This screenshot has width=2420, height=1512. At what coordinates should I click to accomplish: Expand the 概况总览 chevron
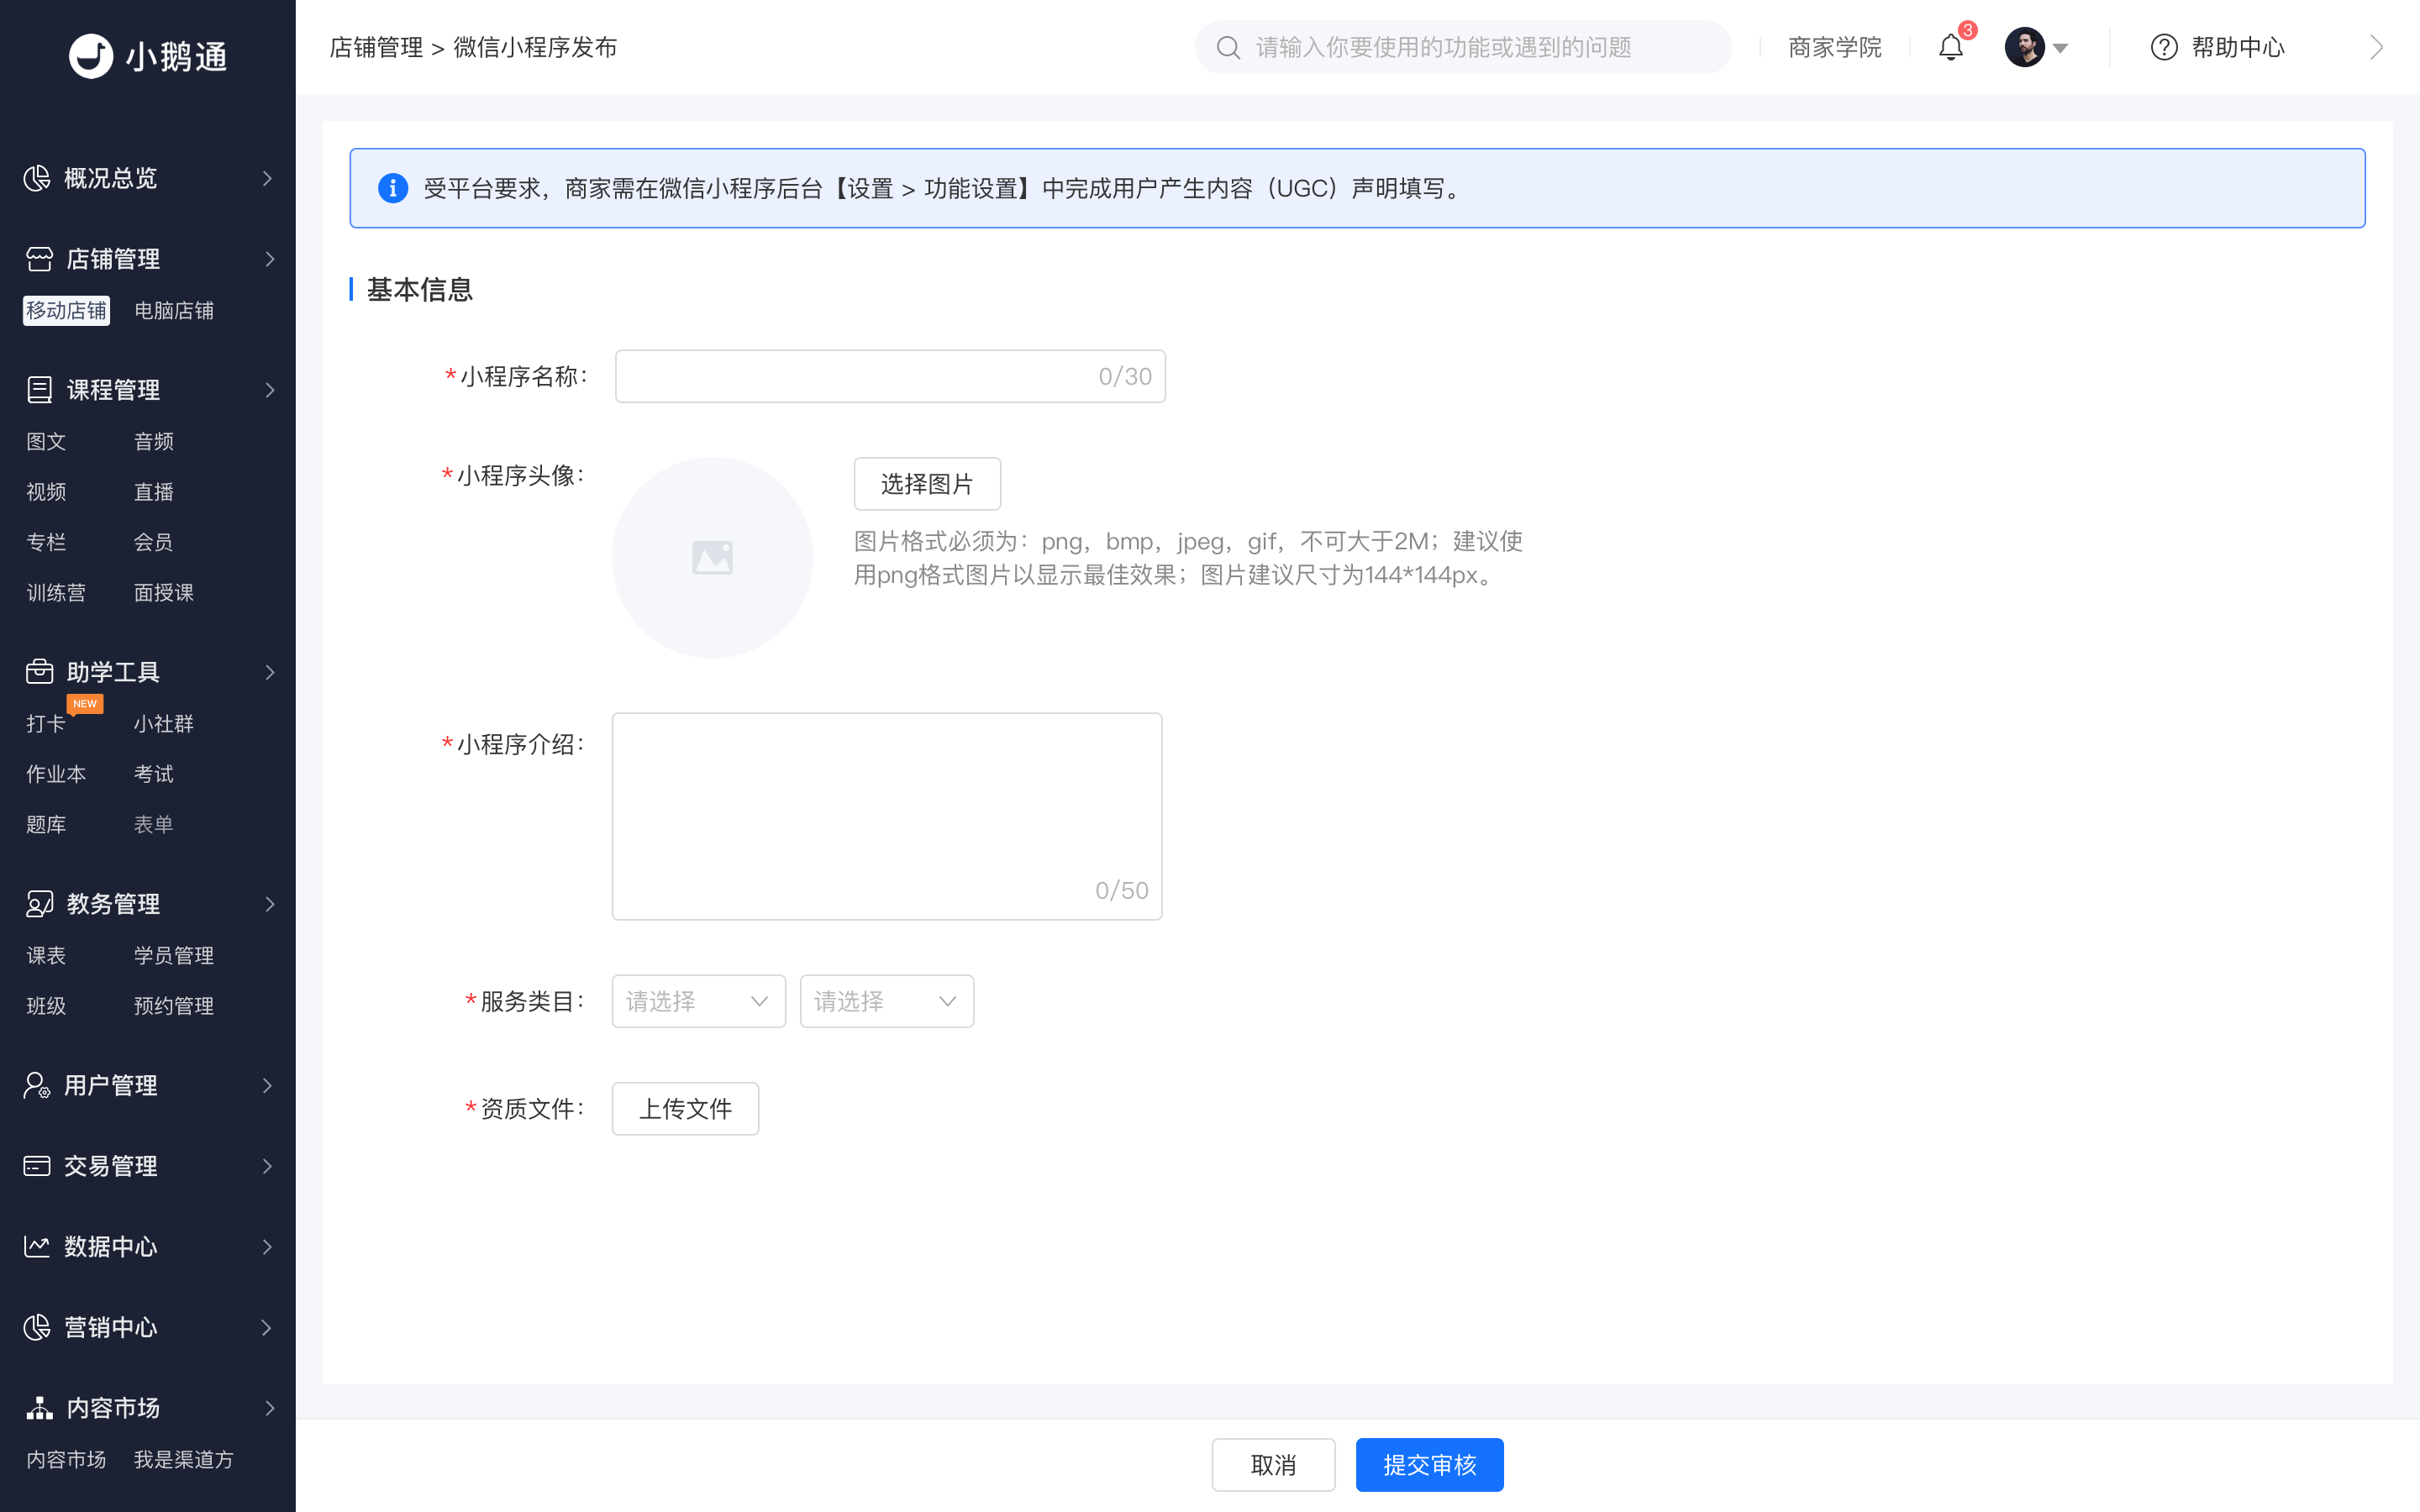coord(267,178)
